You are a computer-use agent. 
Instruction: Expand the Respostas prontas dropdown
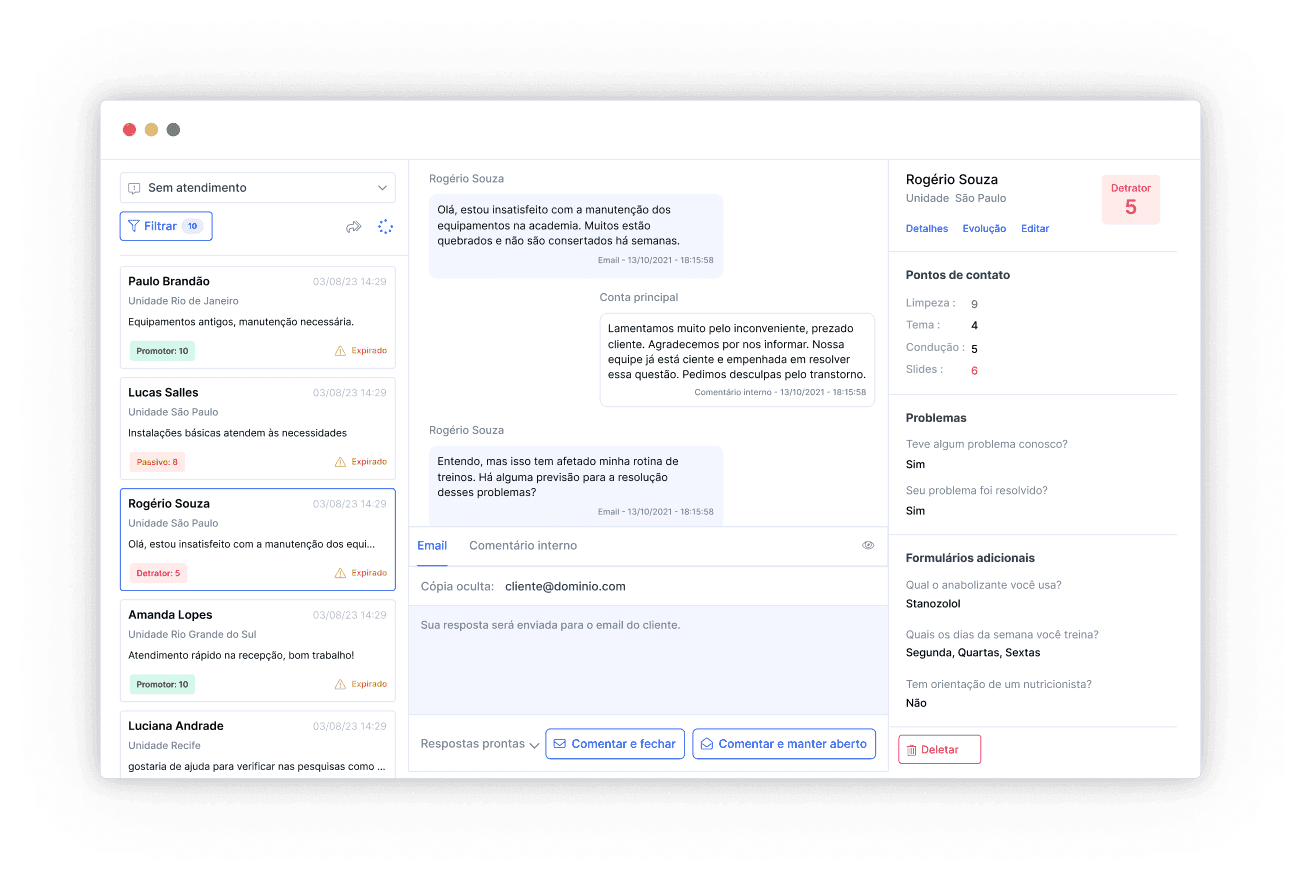[x=480, y=744]
